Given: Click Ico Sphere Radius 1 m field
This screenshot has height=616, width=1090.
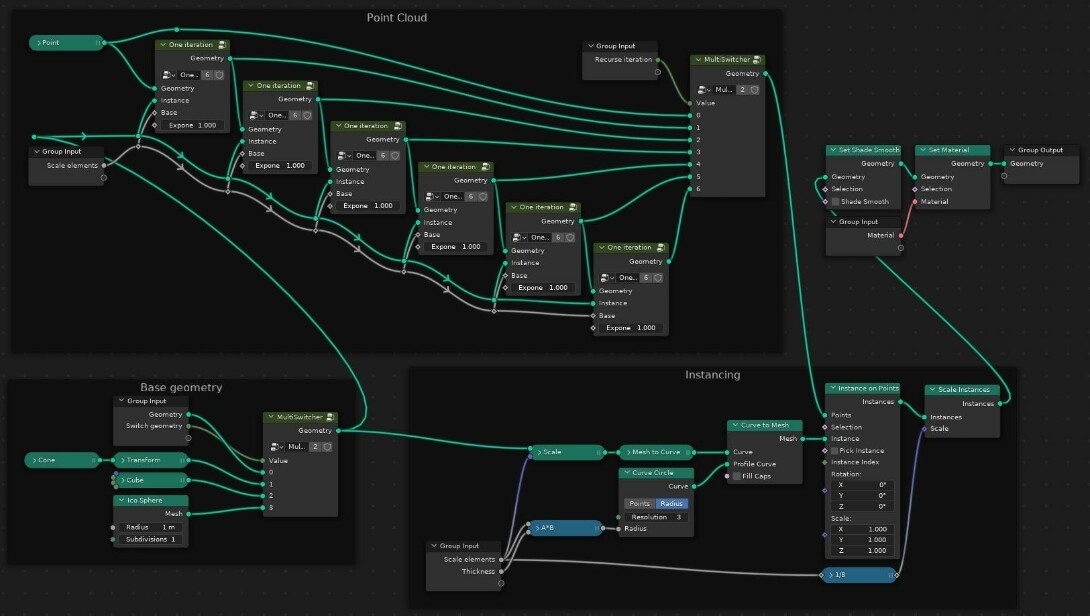Looking at the screenshot, I should [x=151, y=528].
